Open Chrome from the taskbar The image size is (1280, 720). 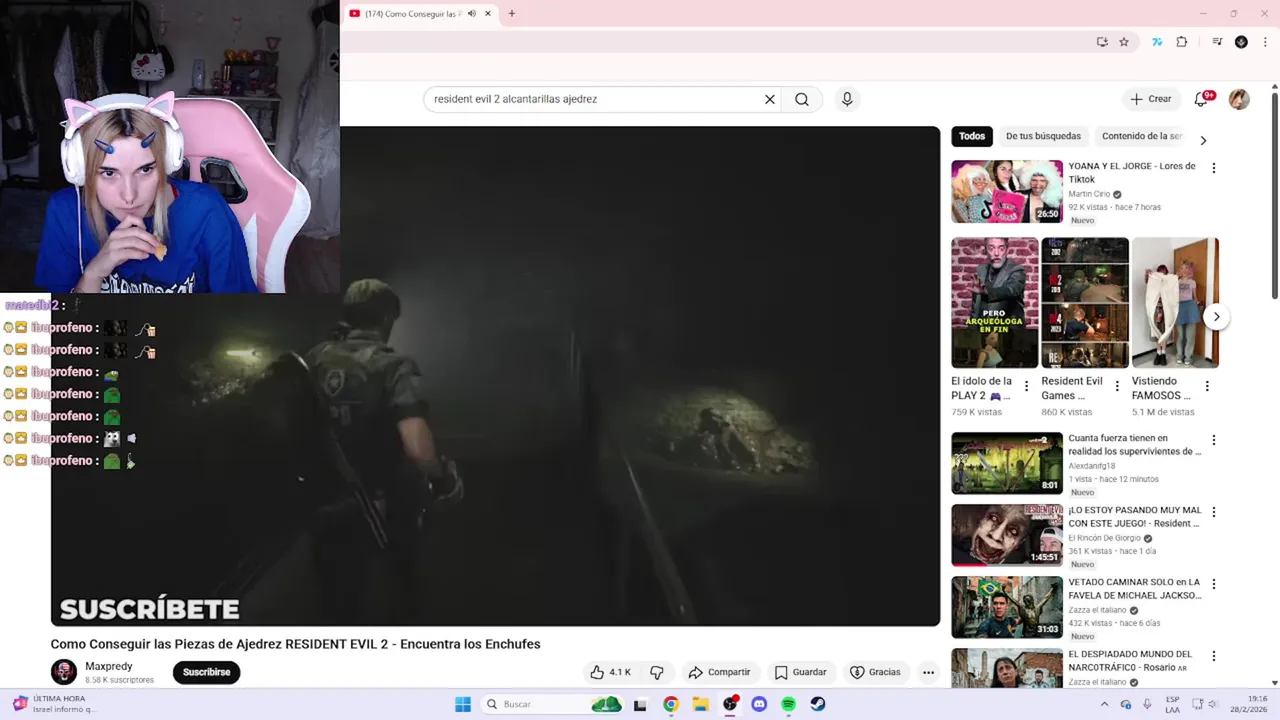(671, 704)
